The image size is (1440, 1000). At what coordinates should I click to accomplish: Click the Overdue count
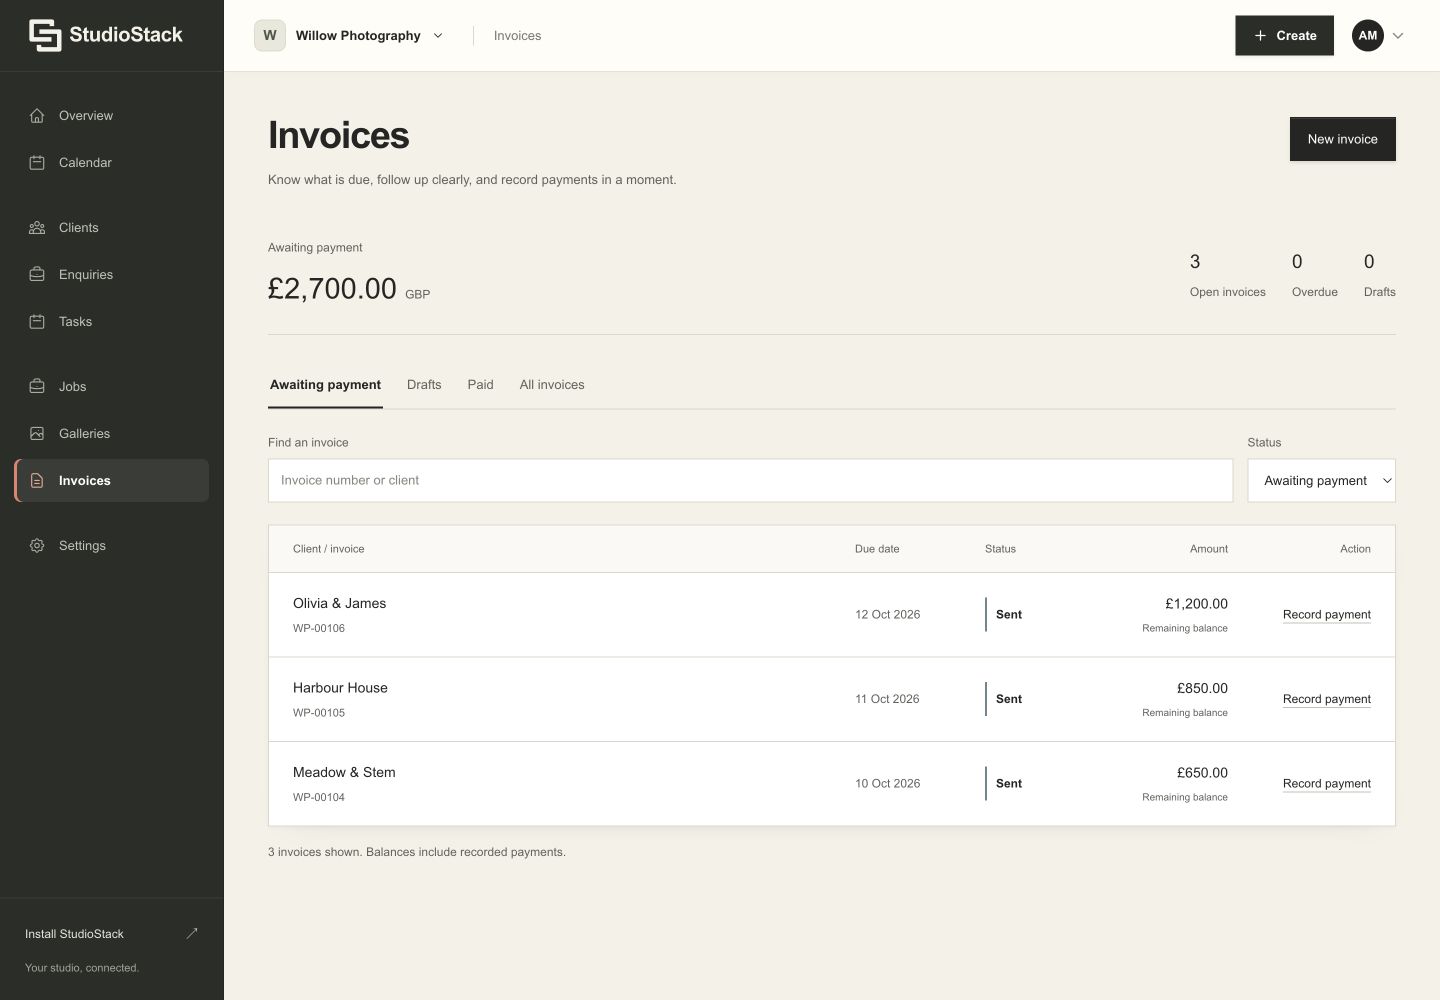(x=1314, y=275)
